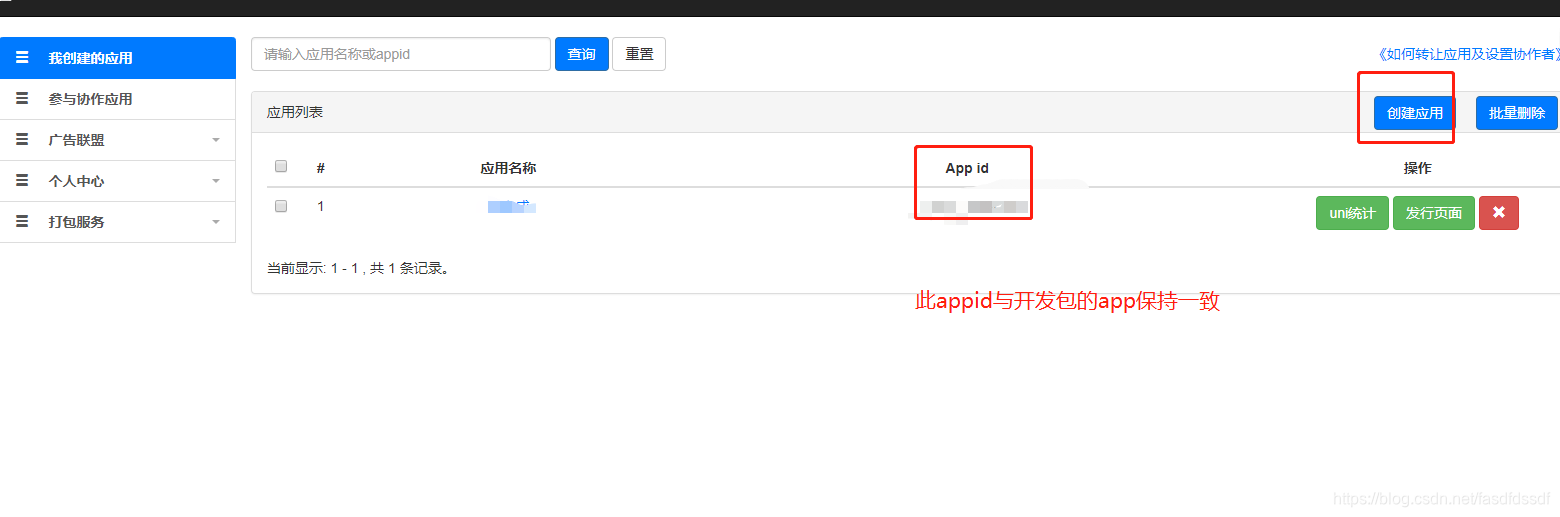1560x517 pixels.
Task: Delete the app with the red X button
Action: [x=1499, y=213]
